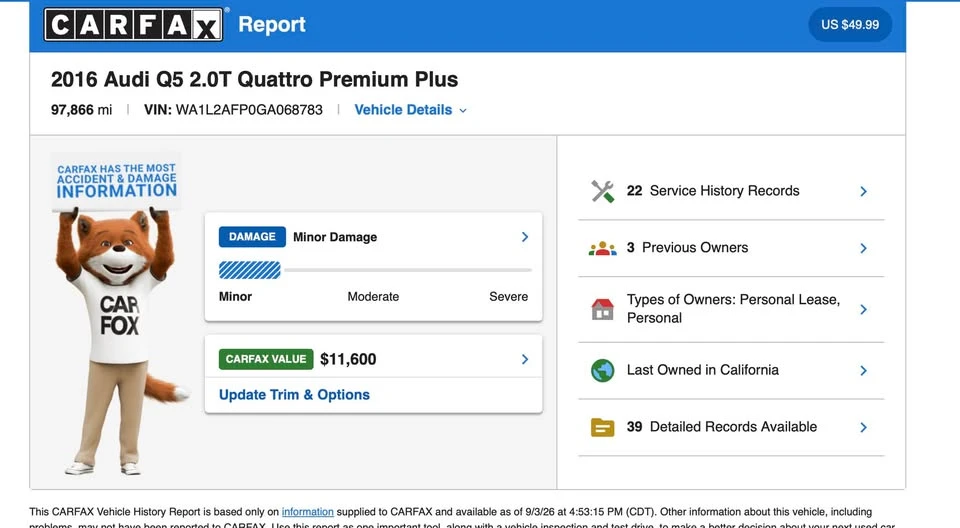Screen dimensions: 960x528
Task: Open the information hyperlink in disclaimer
Action: coord(307,511)
